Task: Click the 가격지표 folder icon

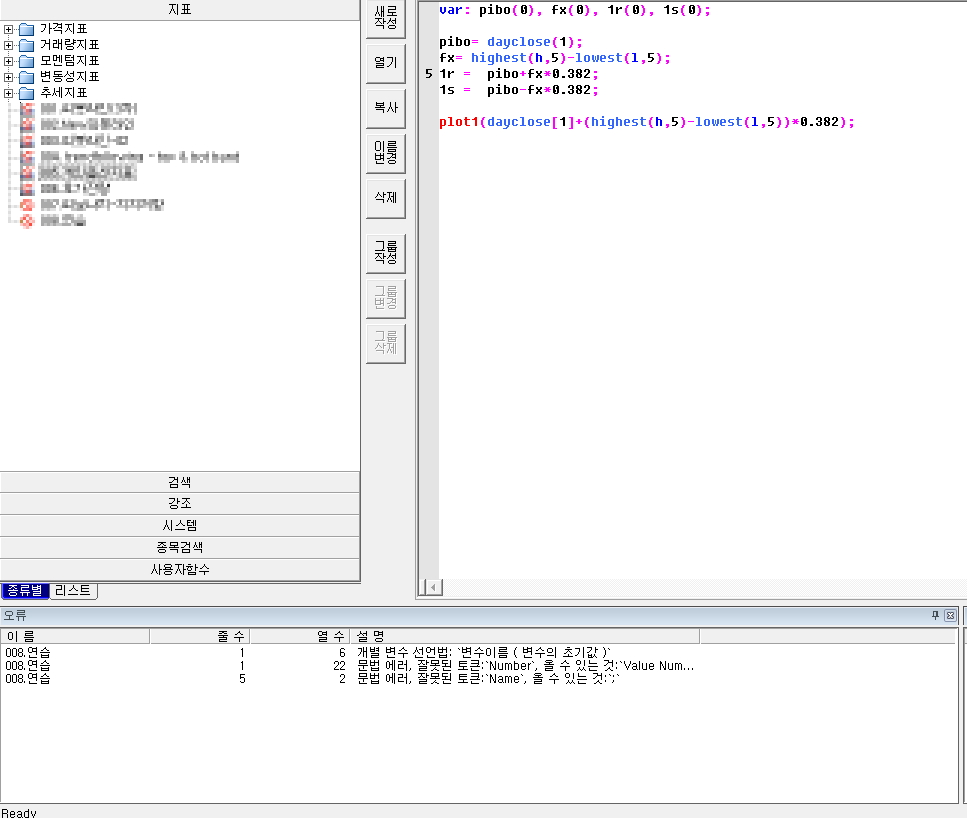Action: point(27,29)
